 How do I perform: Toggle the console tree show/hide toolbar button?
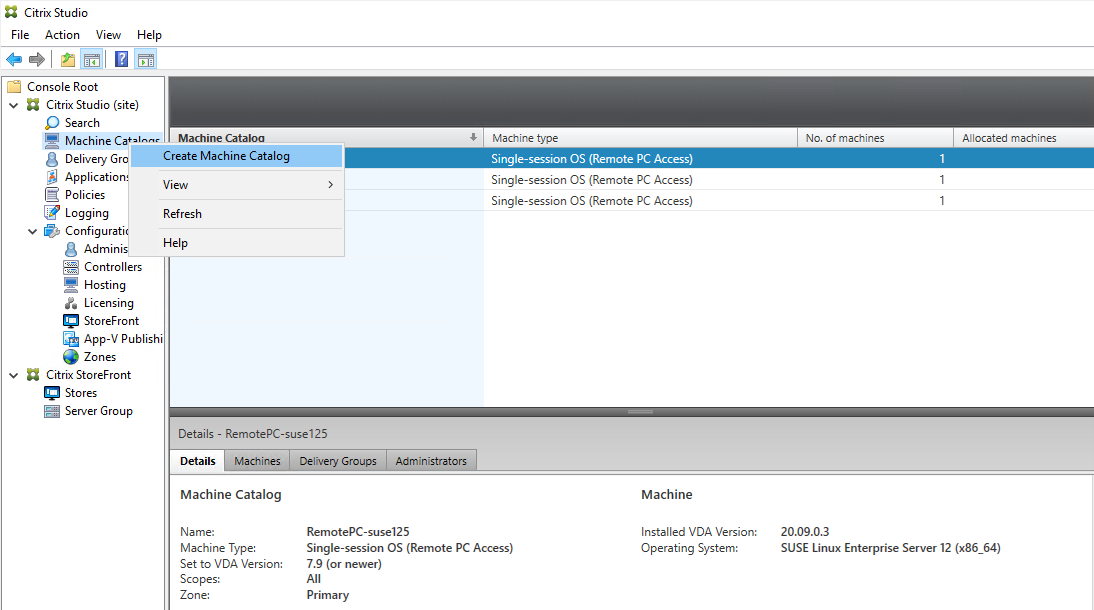coord(92,58)
